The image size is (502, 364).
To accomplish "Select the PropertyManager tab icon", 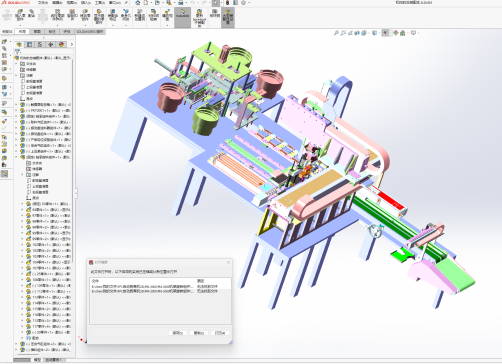I will [x=30, y=44].
